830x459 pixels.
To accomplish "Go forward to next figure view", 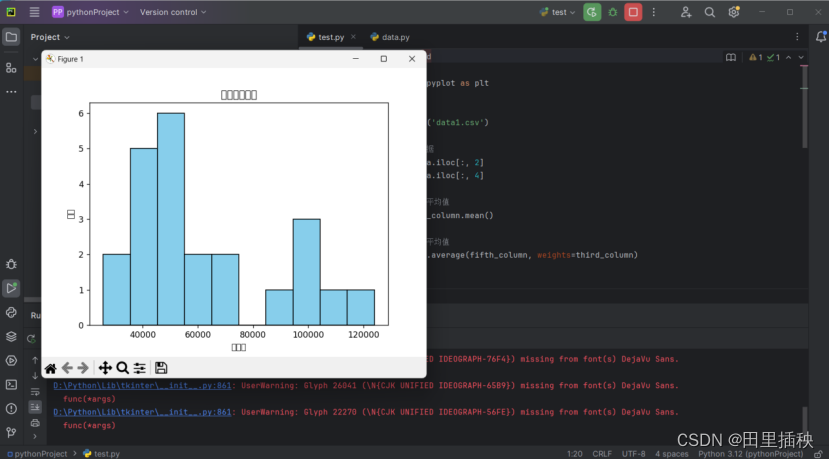I will tap(83, 368).
